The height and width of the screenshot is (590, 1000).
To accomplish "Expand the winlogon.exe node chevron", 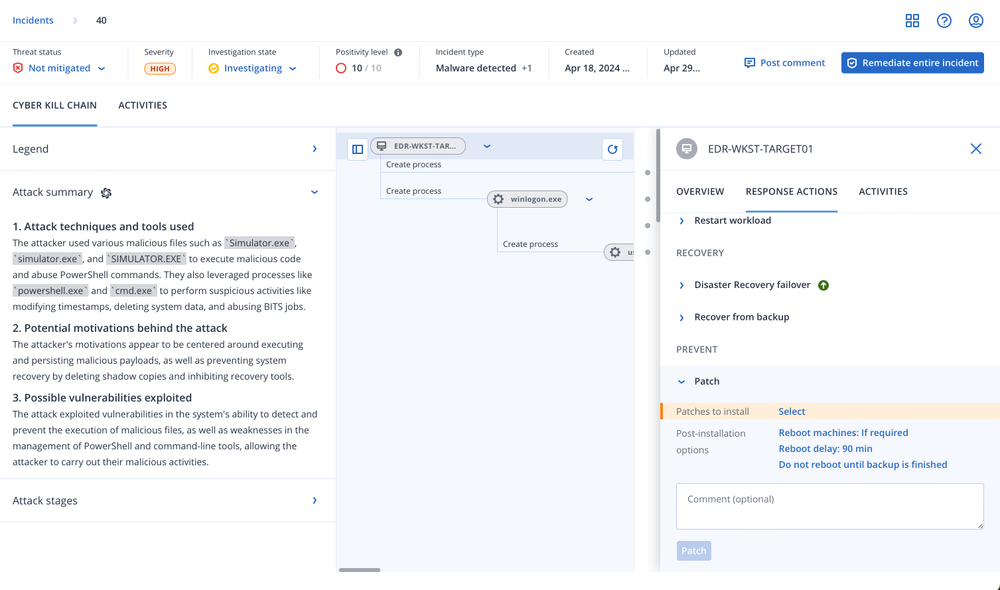I will [589, 199].
